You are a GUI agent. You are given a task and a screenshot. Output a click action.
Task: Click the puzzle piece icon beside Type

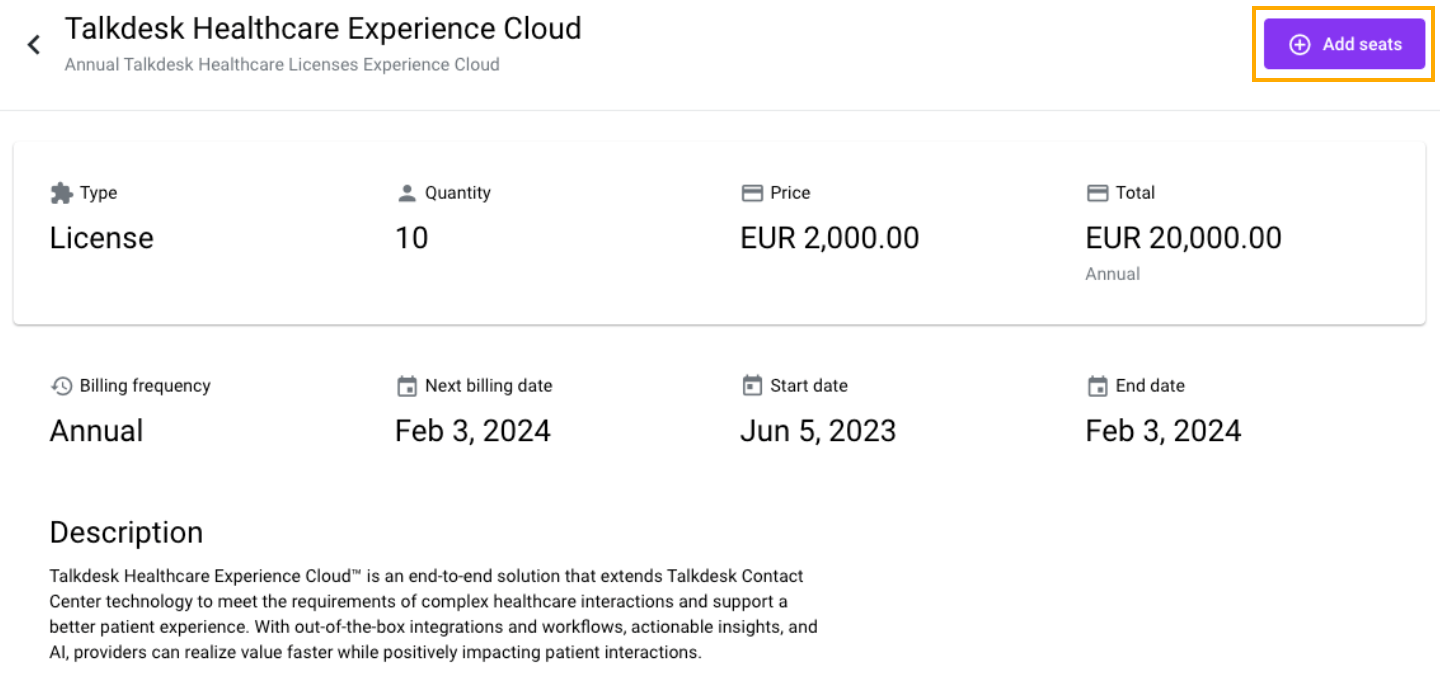58,192
